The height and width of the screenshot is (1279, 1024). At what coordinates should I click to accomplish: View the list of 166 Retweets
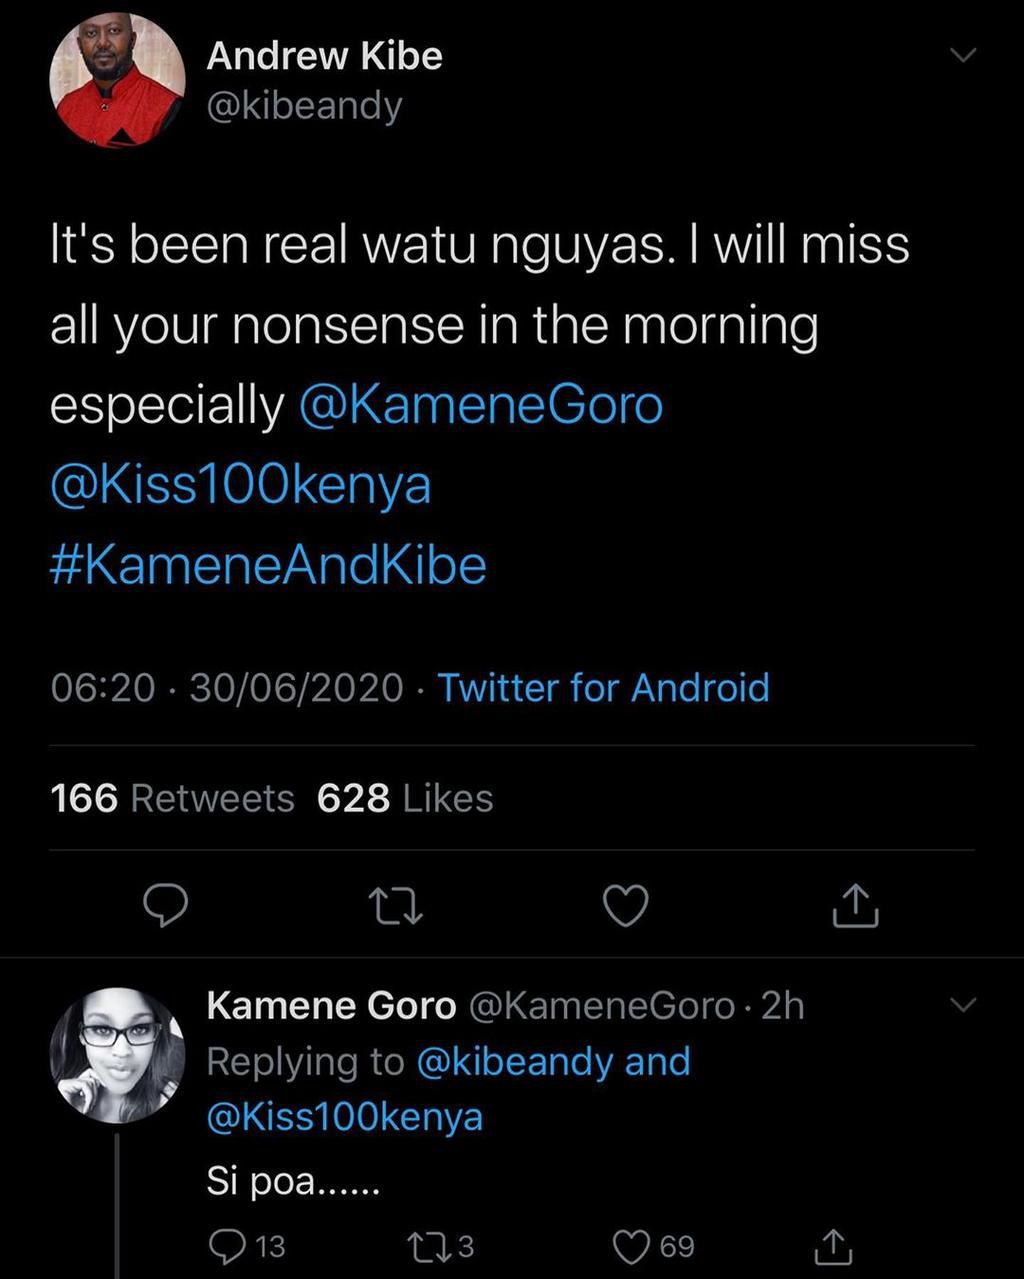172,798
